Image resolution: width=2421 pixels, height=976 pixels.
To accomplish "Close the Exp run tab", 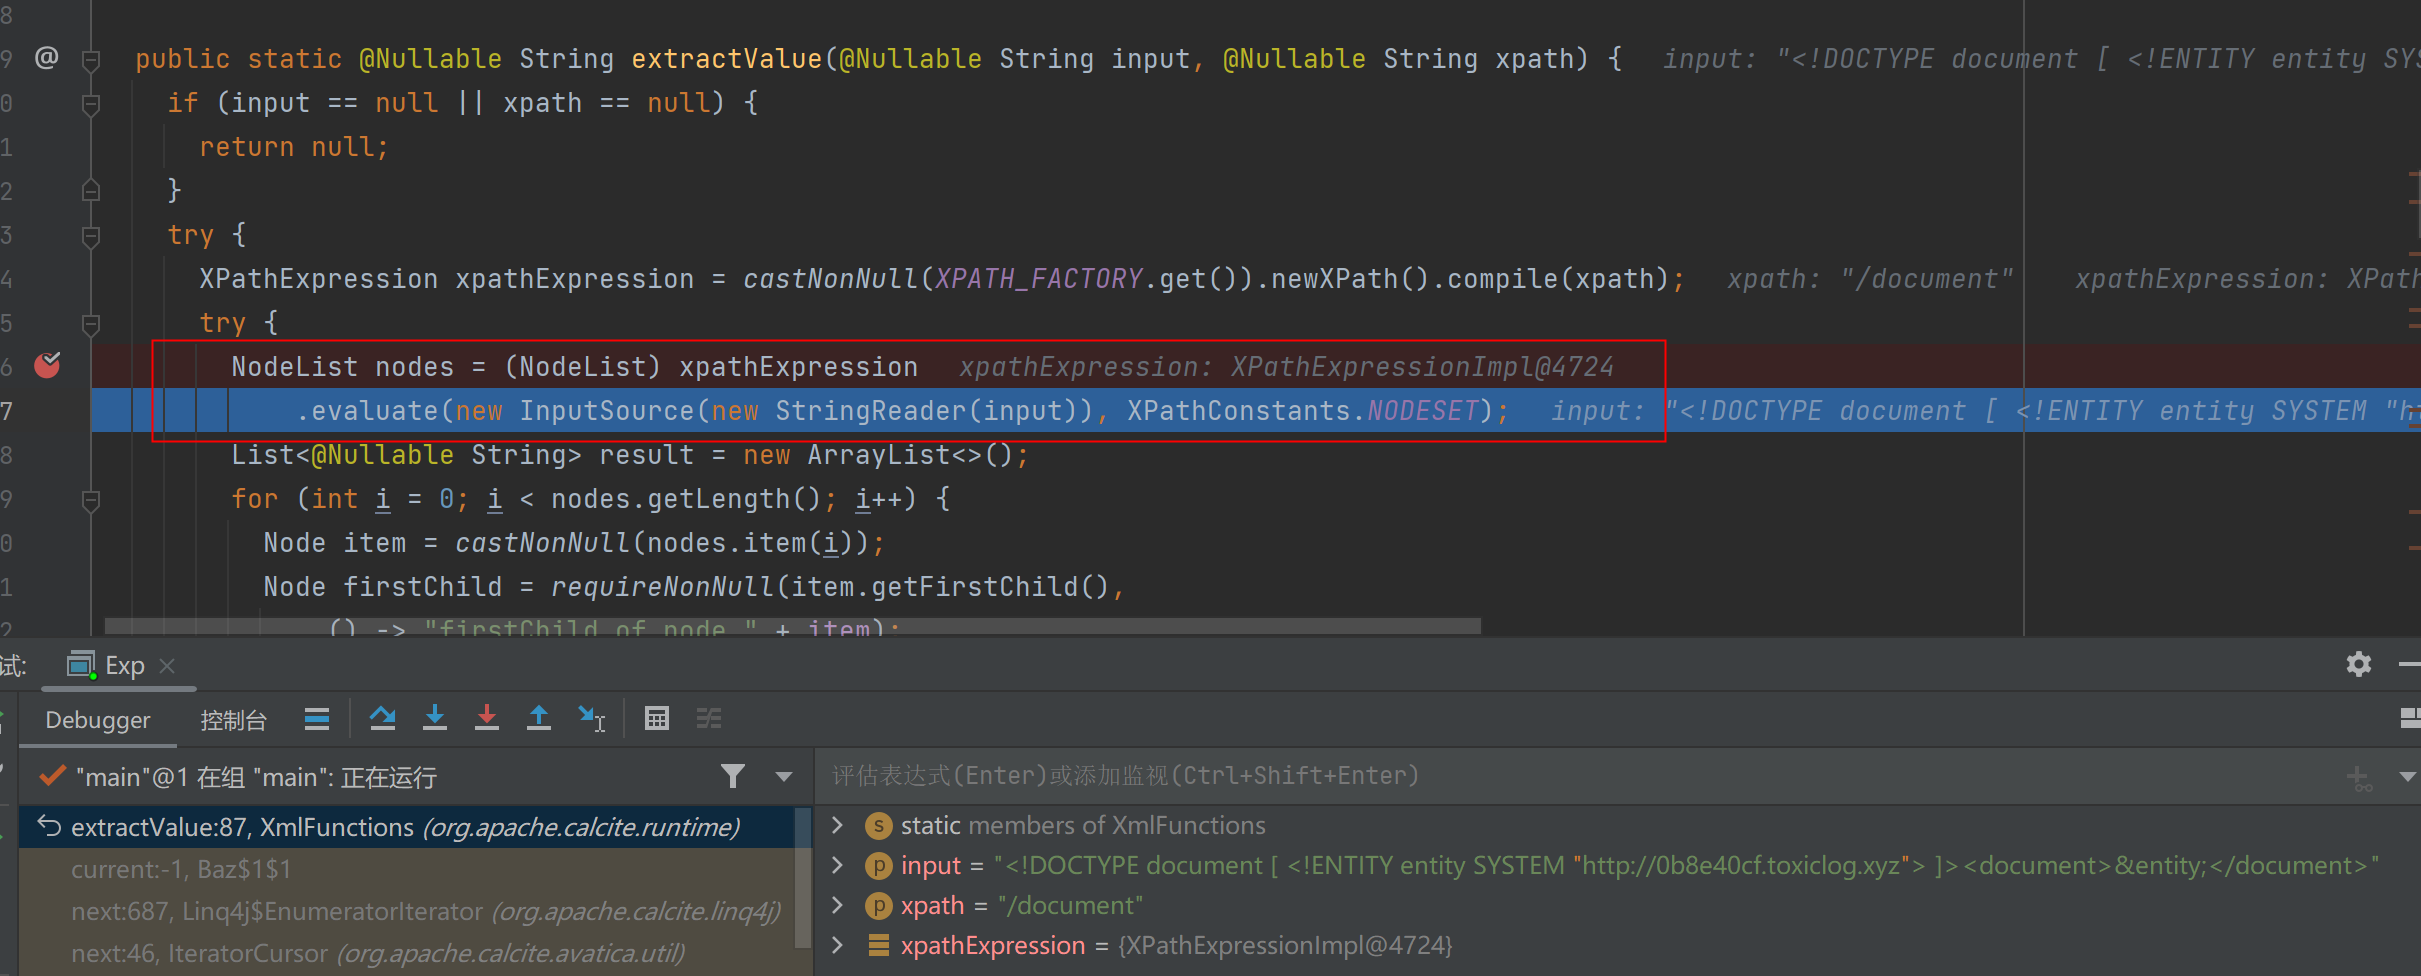I will [167, 665].
